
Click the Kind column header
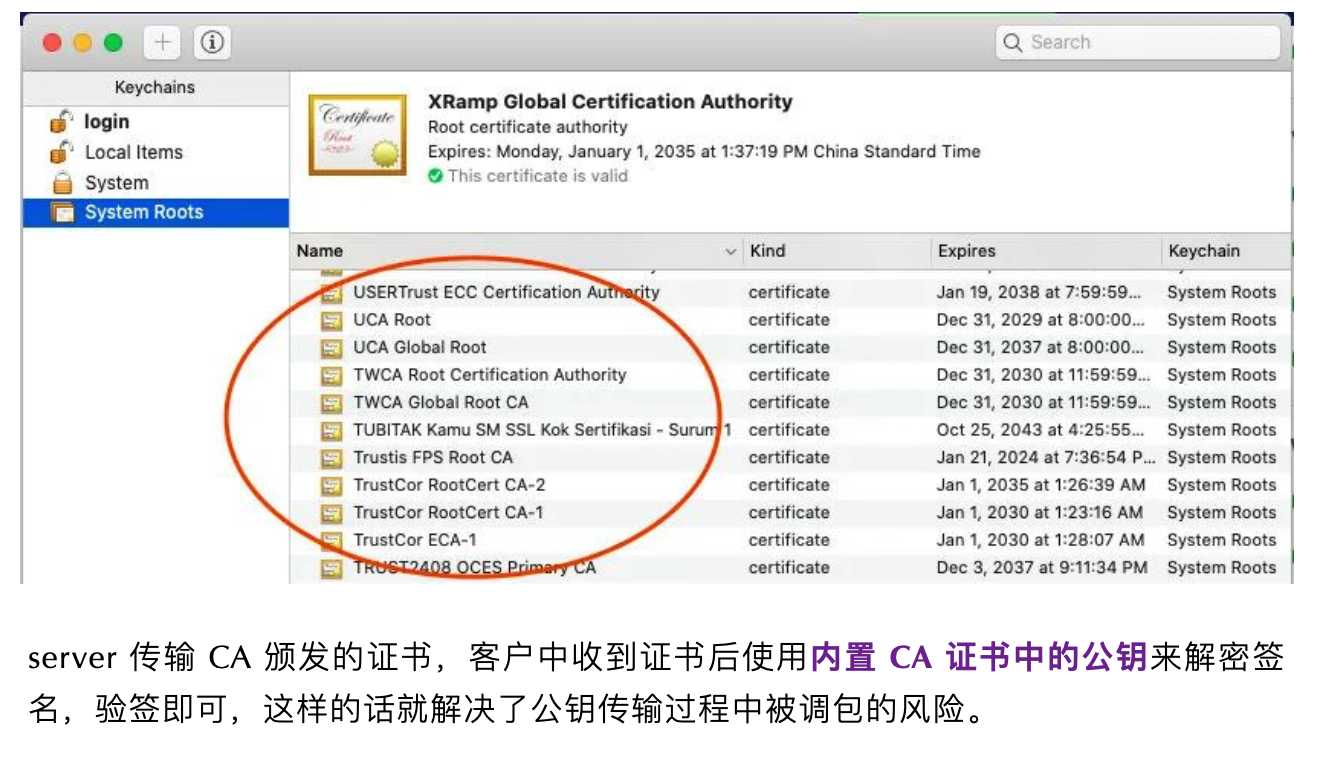[x=837, y=251]
